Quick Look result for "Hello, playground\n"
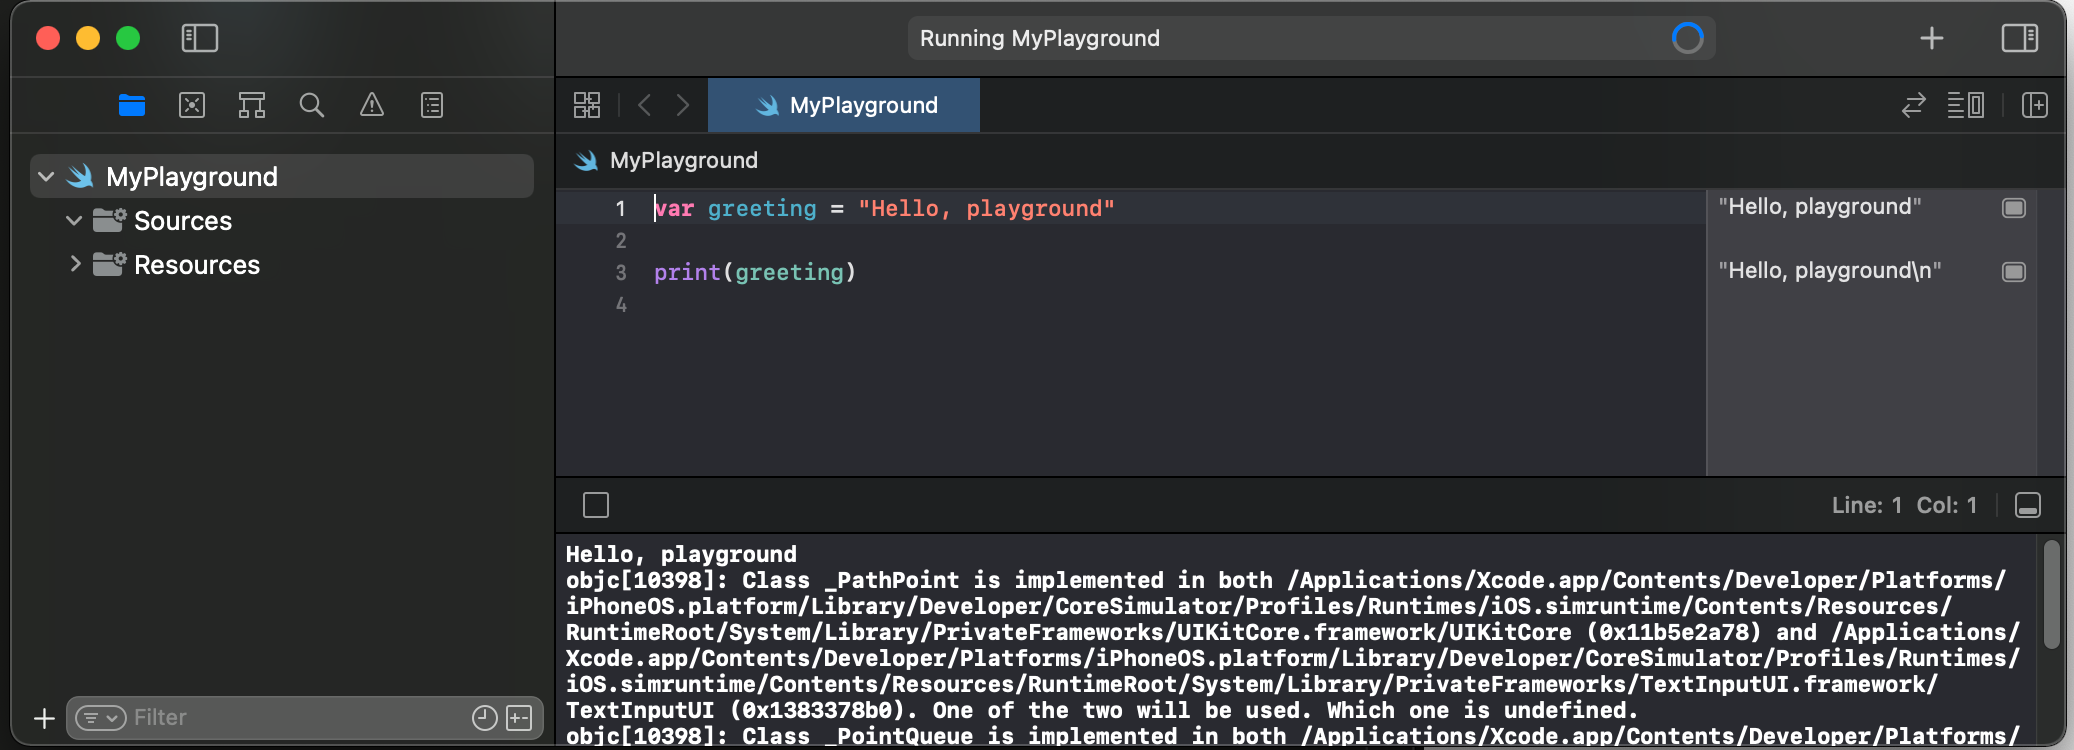Screen dimensions: 2074x750 [x=2014, y=272]
